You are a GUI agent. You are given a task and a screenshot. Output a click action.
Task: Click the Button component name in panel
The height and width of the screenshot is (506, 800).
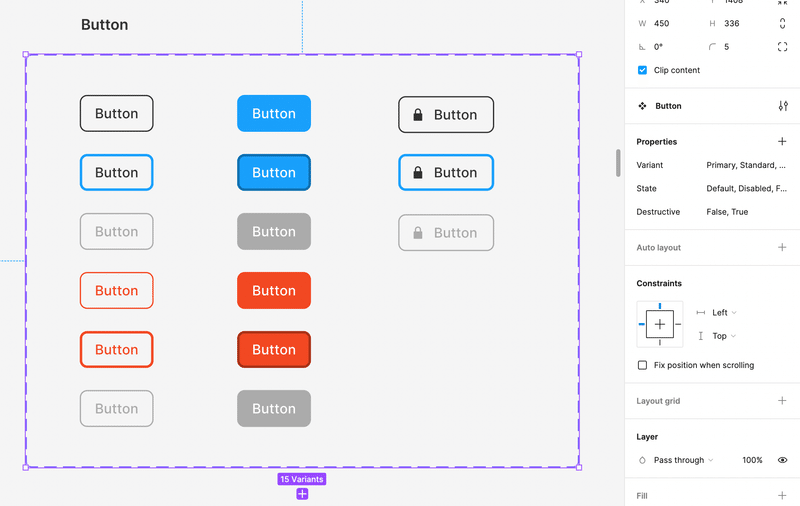tap(668, 106)
